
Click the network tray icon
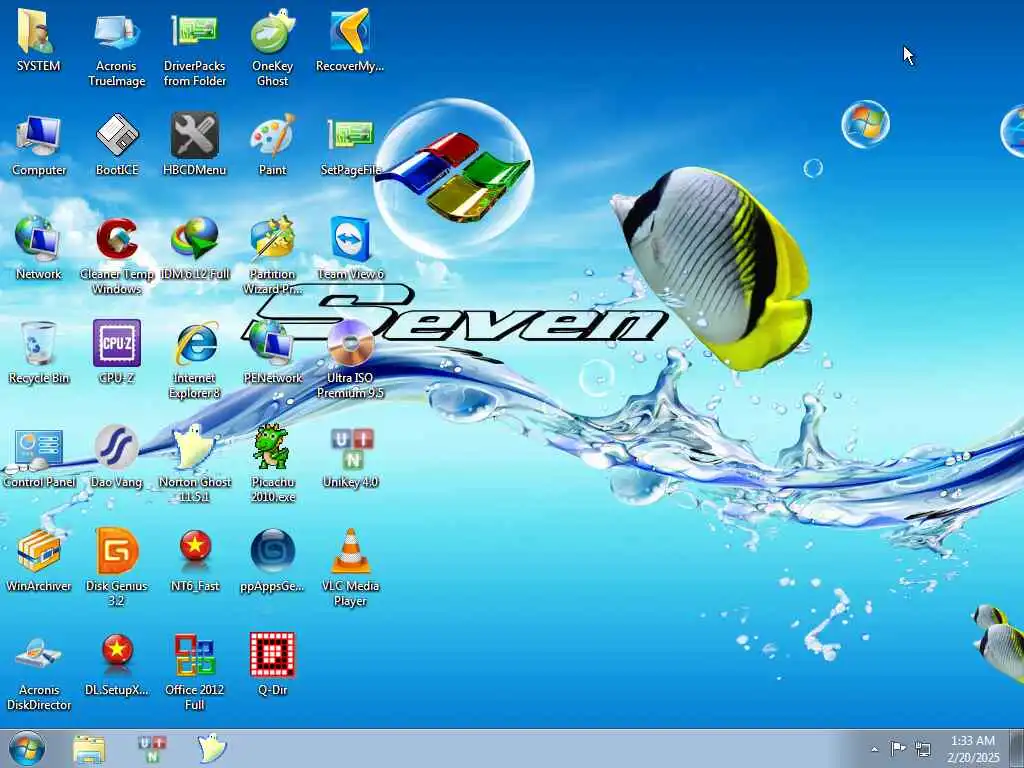click(923, 748)
